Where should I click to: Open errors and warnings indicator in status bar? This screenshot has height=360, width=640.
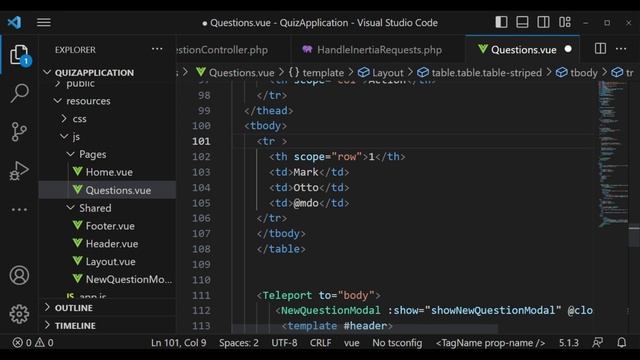(33, 342)
